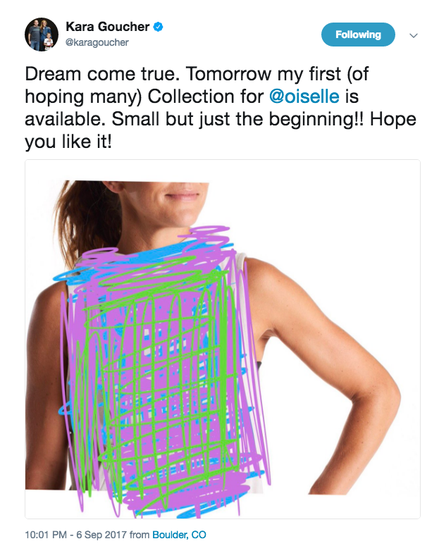The height and width of the screenshot is (546, 439).
Task: Open the @karagoucher handle link
Action: (97, 42)
